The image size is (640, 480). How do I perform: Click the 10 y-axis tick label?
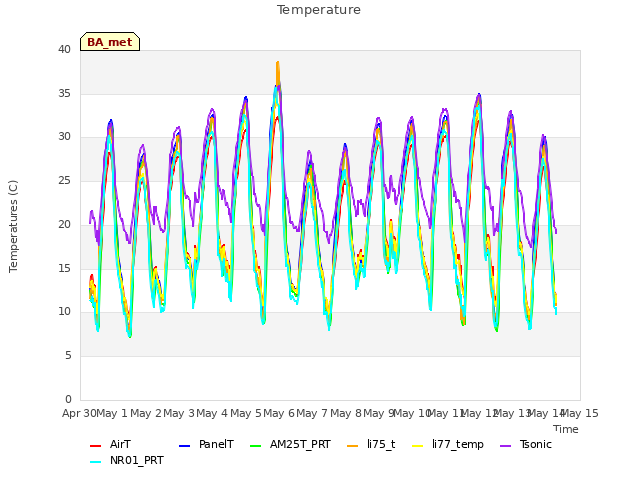pyautogui.click(x=64, y=312)
